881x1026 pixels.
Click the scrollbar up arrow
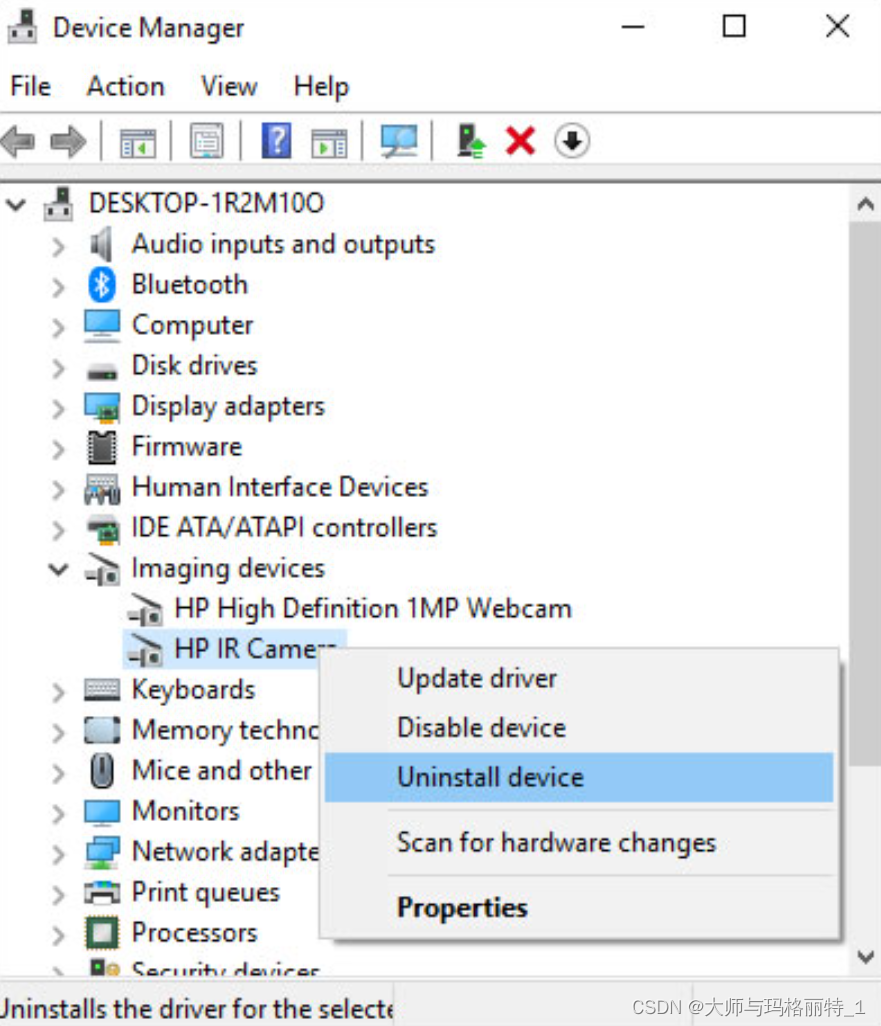click(x=865, y=205)
